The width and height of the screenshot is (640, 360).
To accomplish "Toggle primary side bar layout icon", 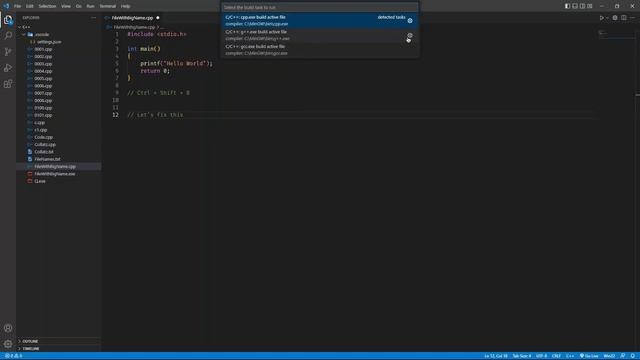I will [567, 6].
